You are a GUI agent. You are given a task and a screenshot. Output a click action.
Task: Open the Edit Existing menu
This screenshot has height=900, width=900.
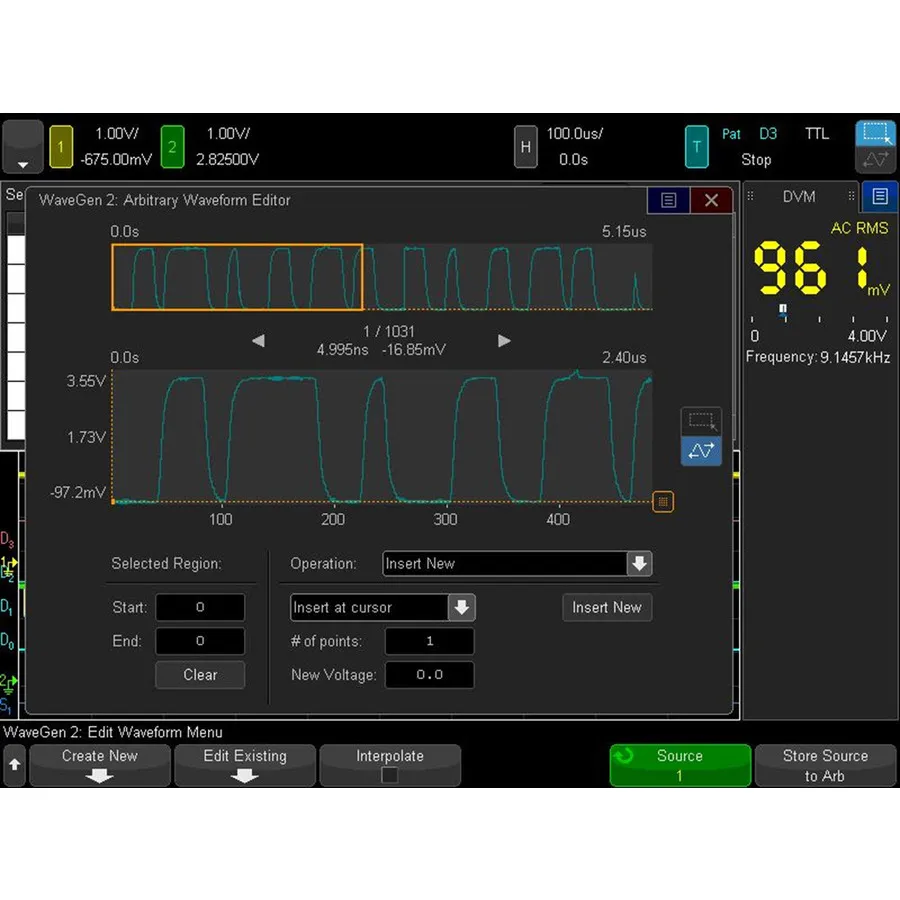pyautogui.click(x=245, y=765)
